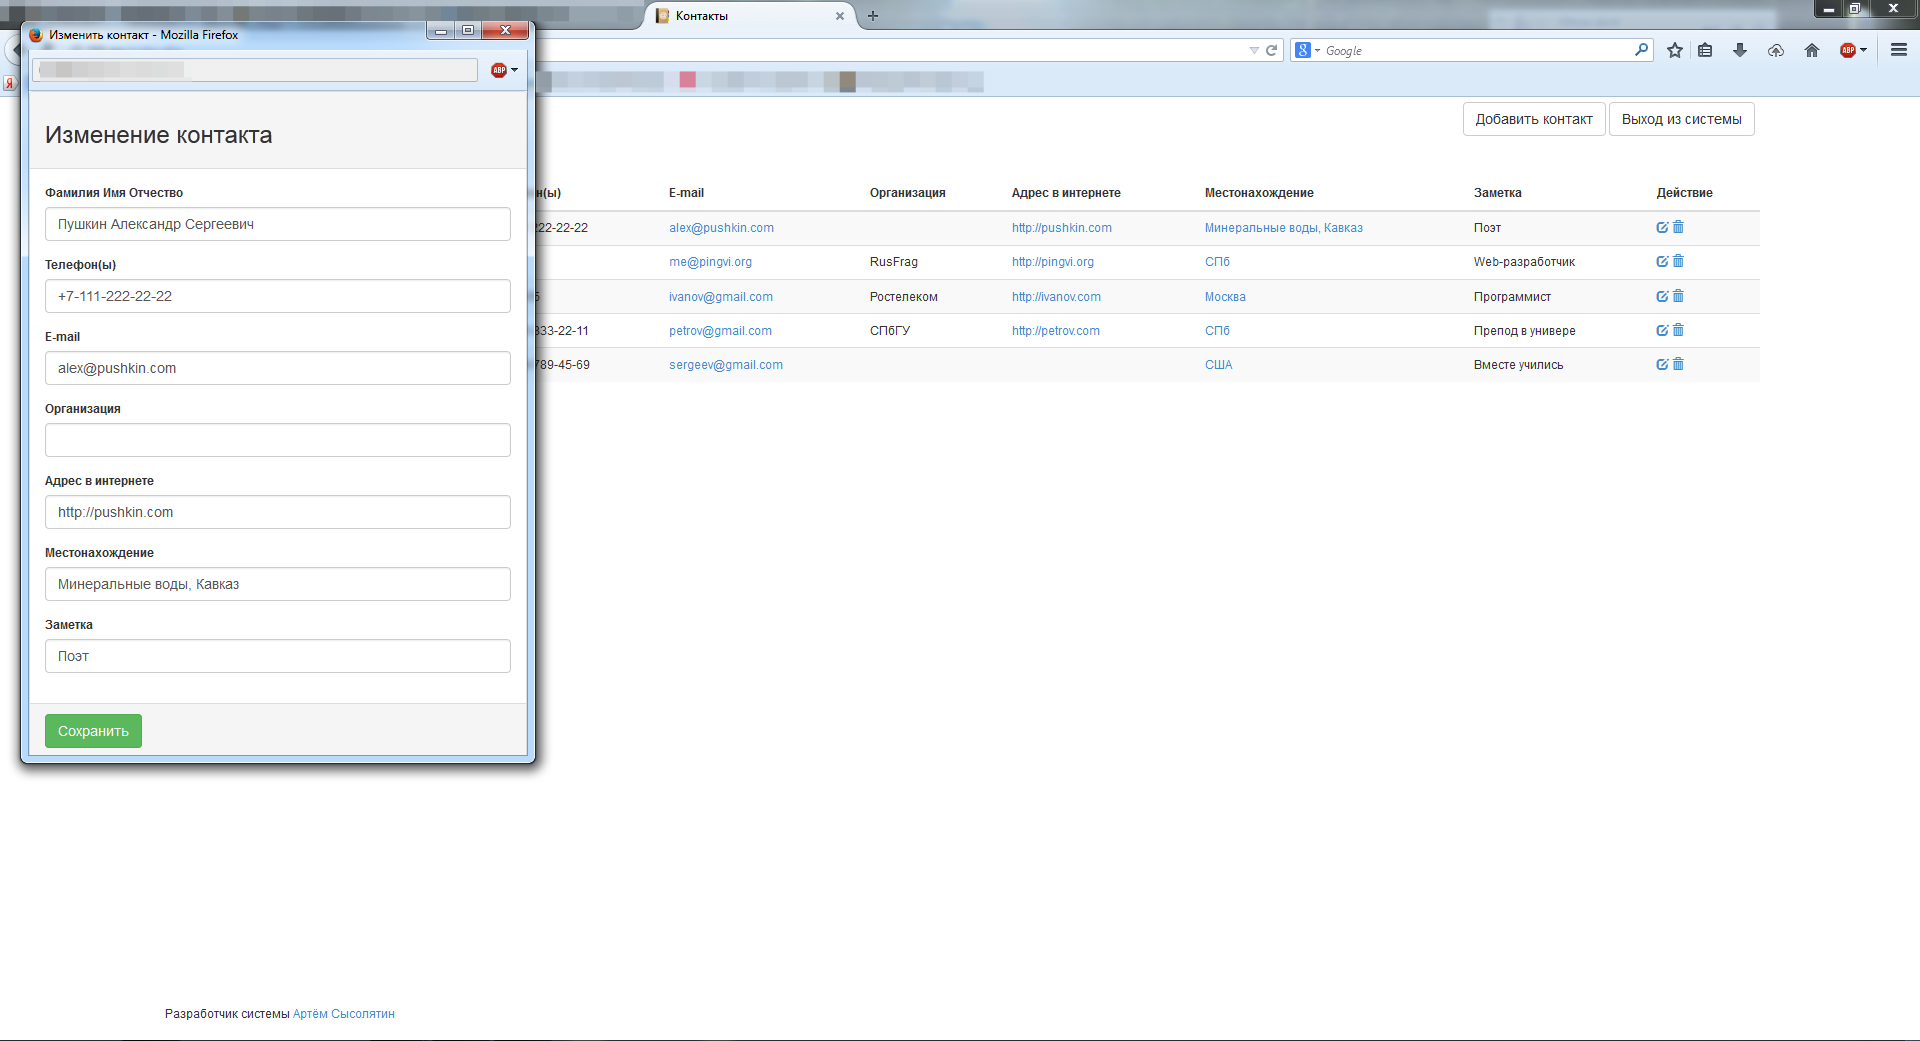Follow the Минеральные воды, Кавказ location link
Viewport: 1920px width, 1041px height.
coord(1283,228)
